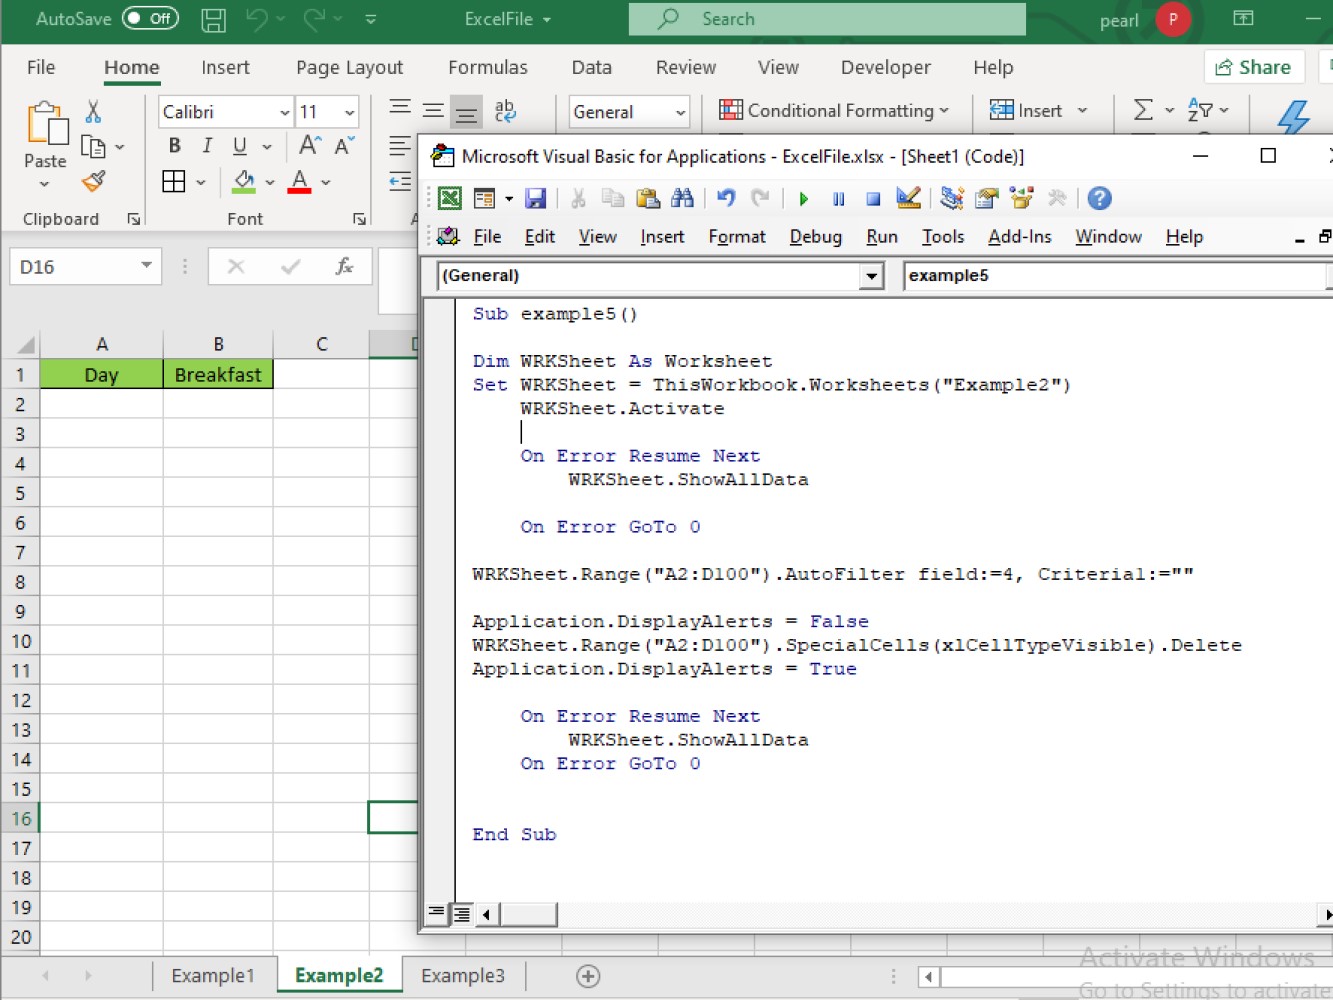This screenshot has height=1000, width=1333.
Task: Open Find using the binoculars icon
Action: pyautogui.click(x=683, y=198)
